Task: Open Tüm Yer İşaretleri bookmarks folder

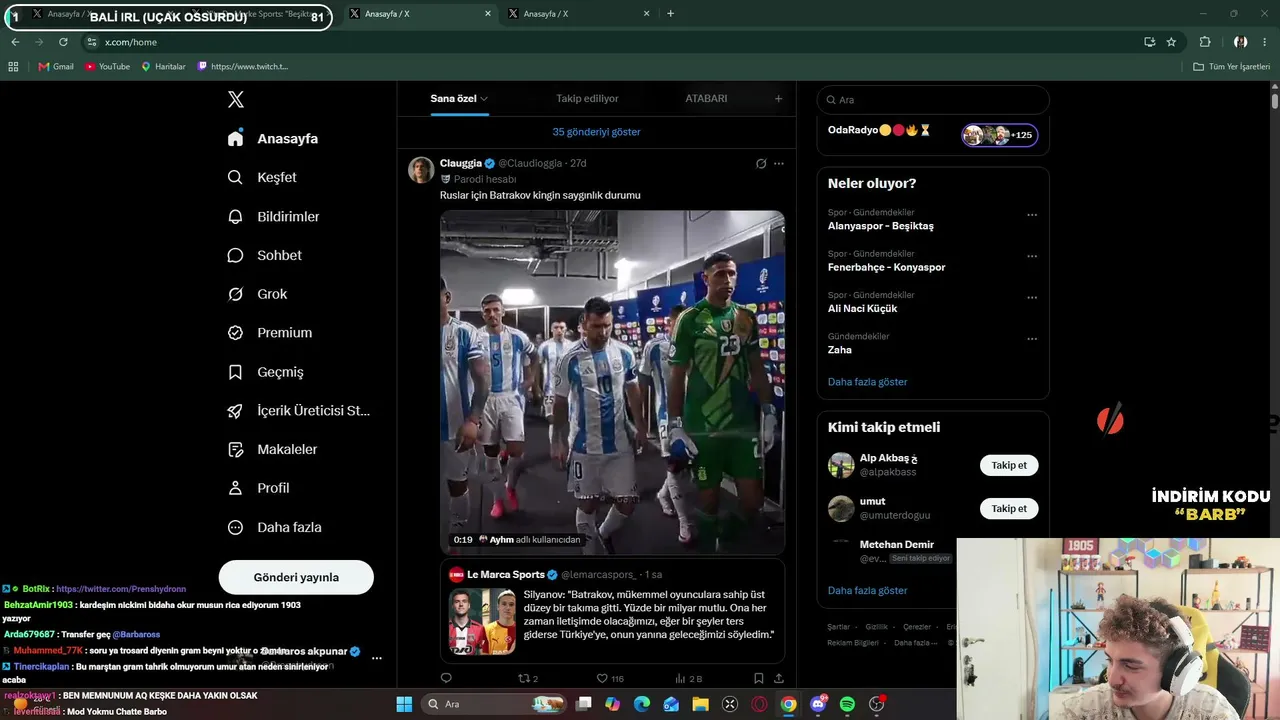Action: coord(1232,67)
